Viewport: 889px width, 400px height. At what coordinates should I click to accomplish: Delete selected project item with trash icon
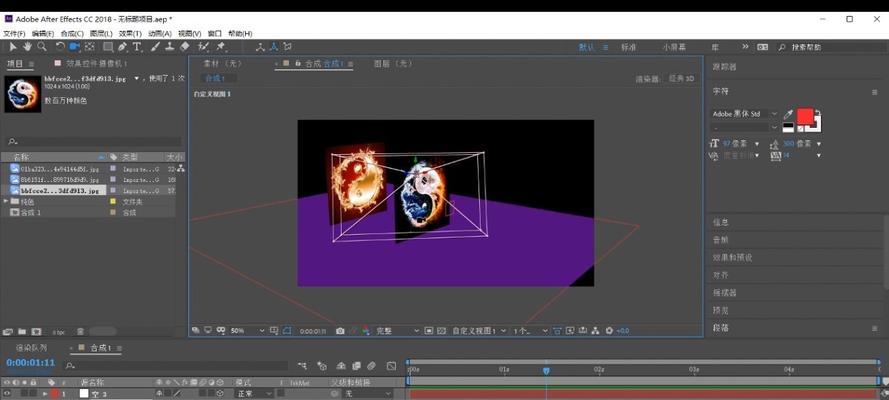point(81,331)
